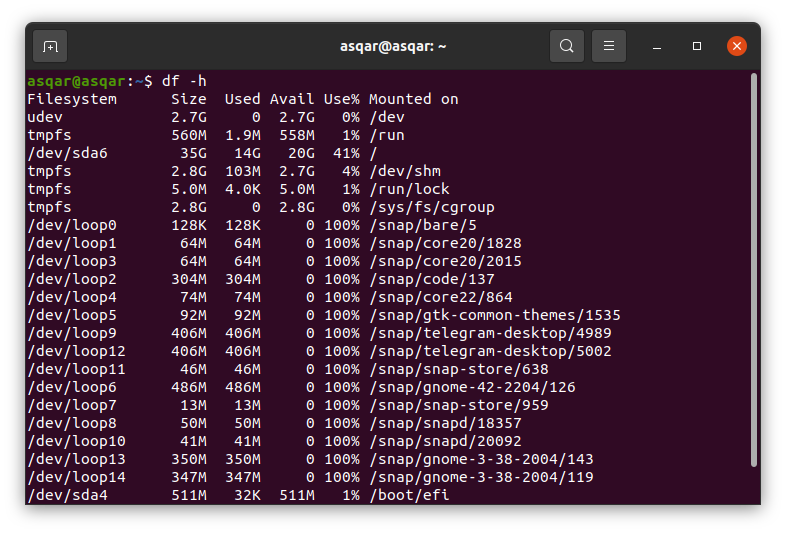The width and height of the screenshot is (786, 533).
Task: Open the terminal search tool
Action: point(566,46)
